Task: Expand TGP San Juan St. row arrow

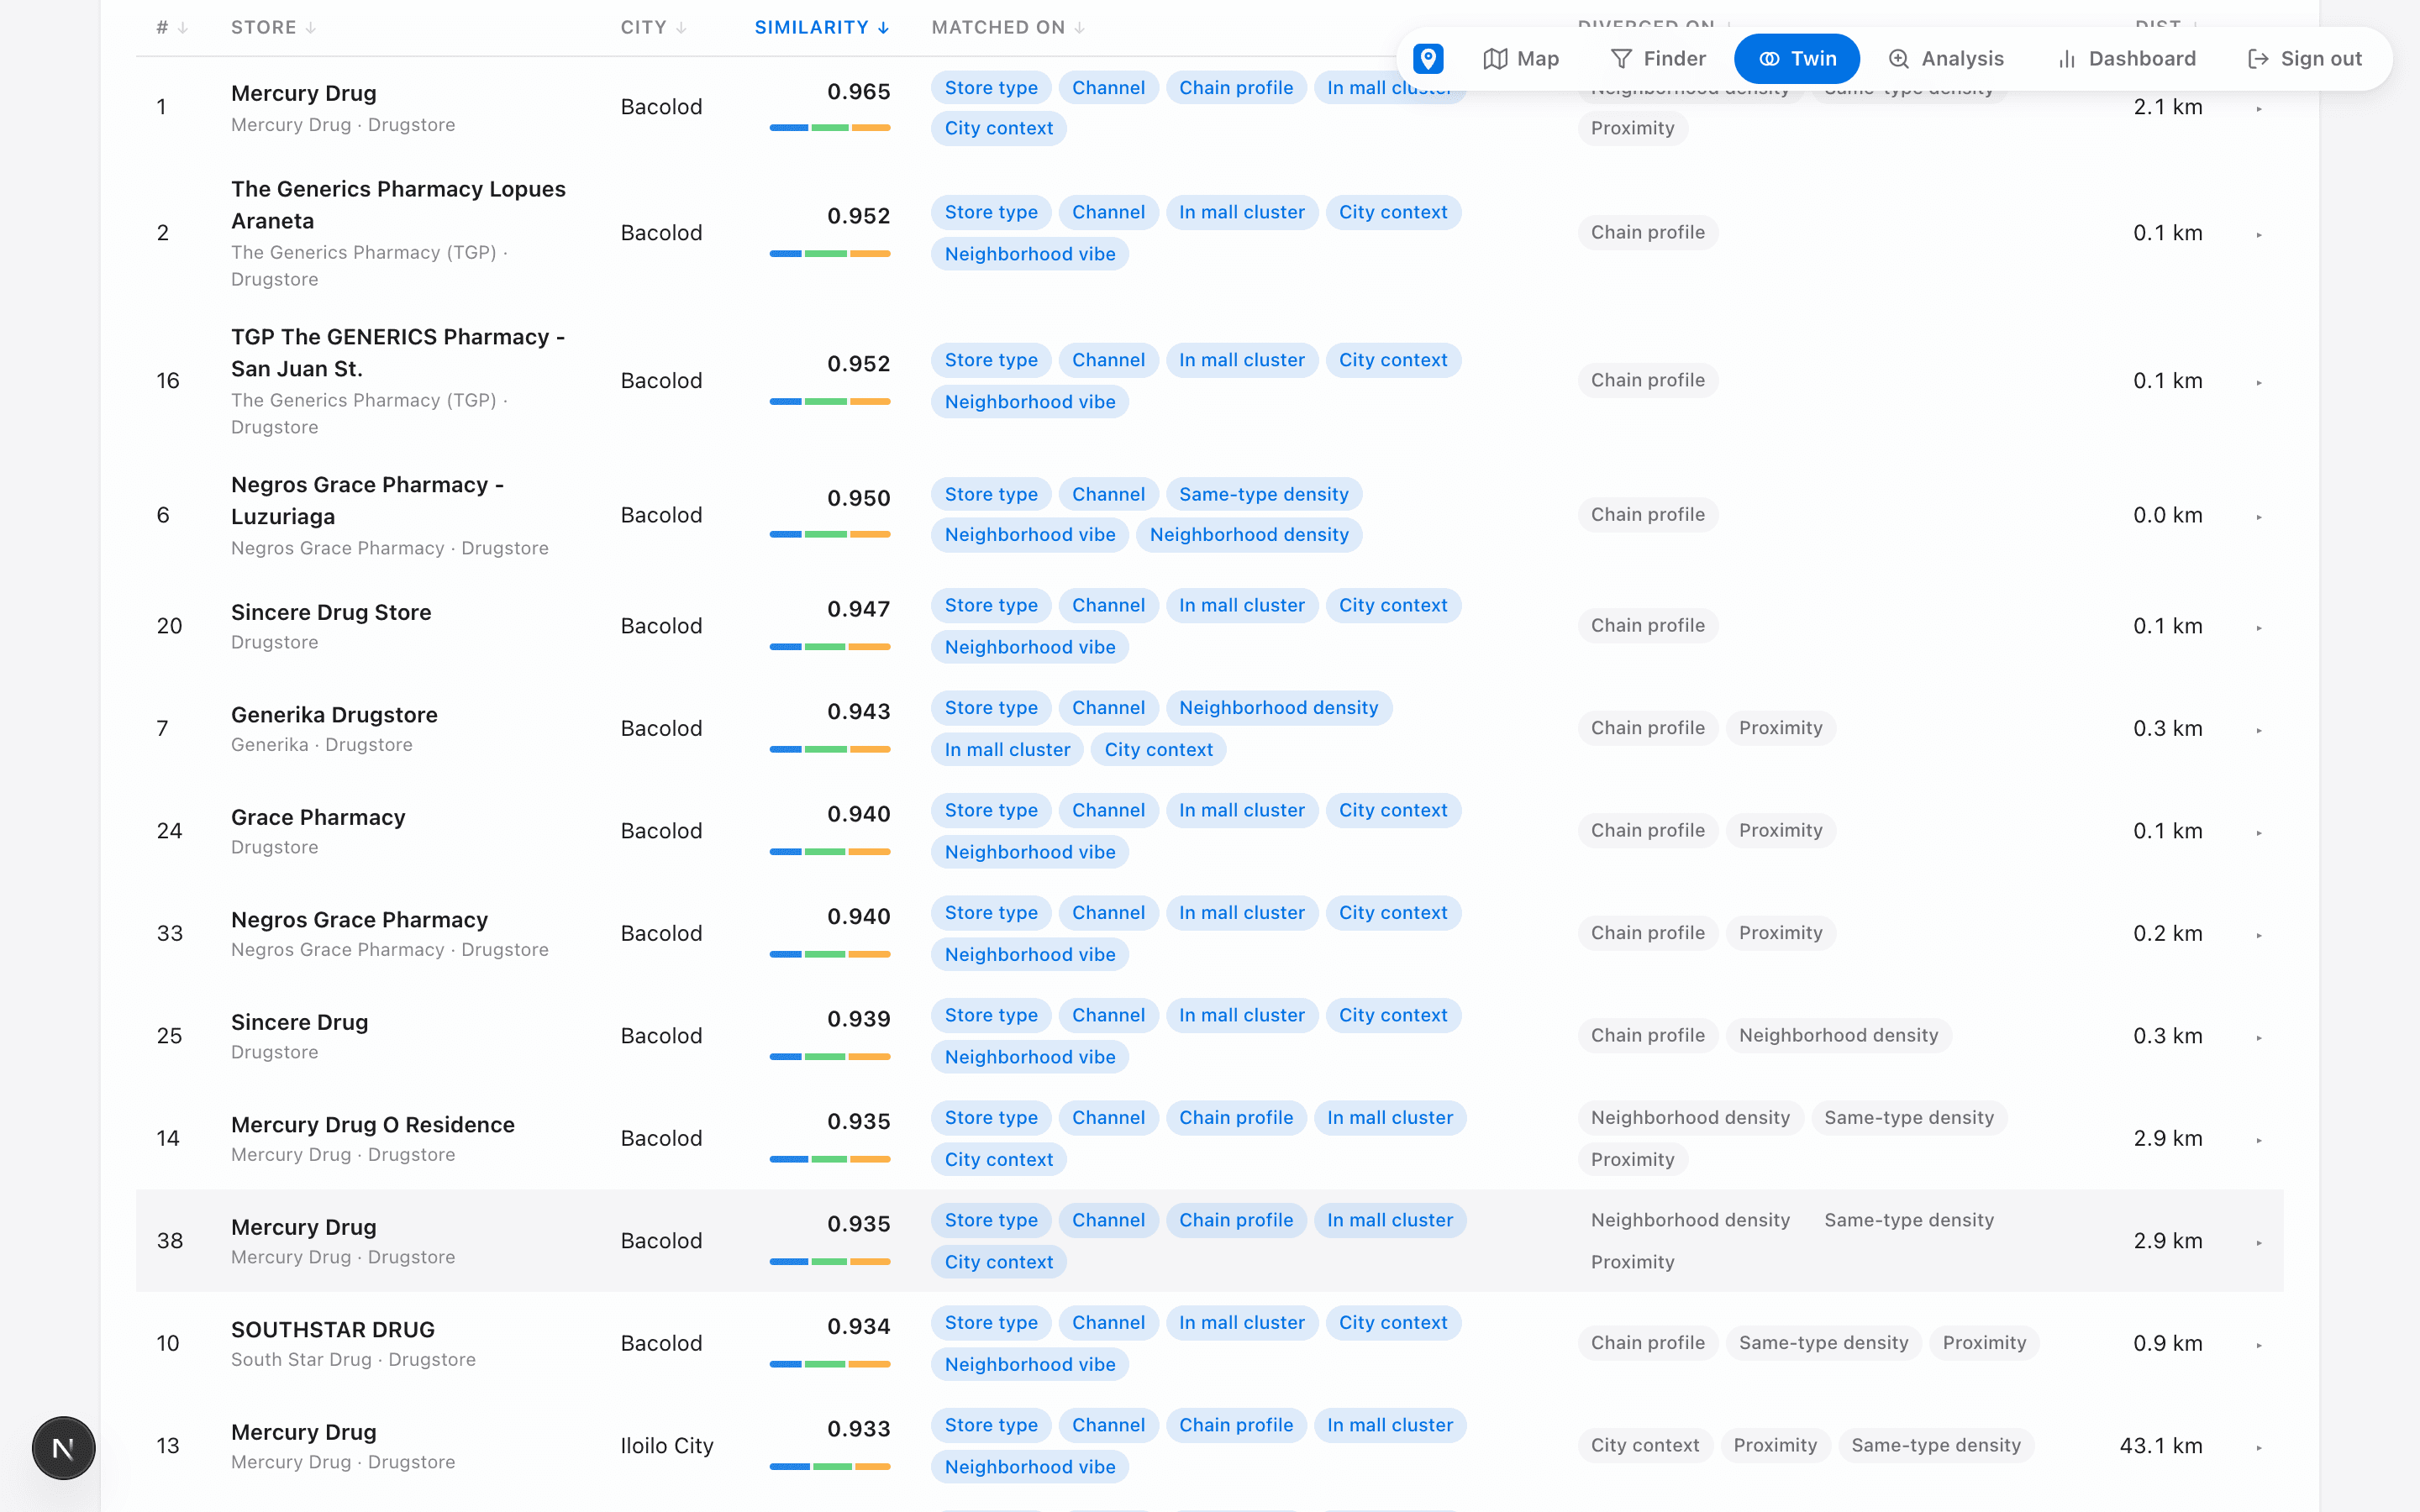Action: point(2259,382)
